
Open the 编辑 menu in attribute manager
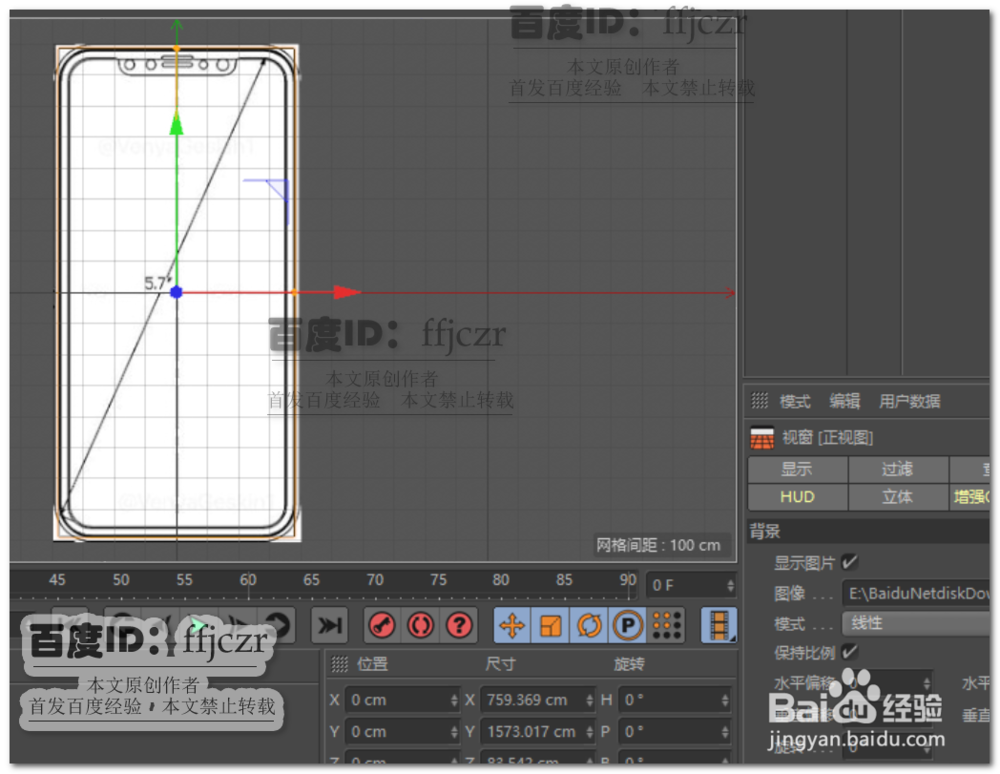[x=844, y=401]
